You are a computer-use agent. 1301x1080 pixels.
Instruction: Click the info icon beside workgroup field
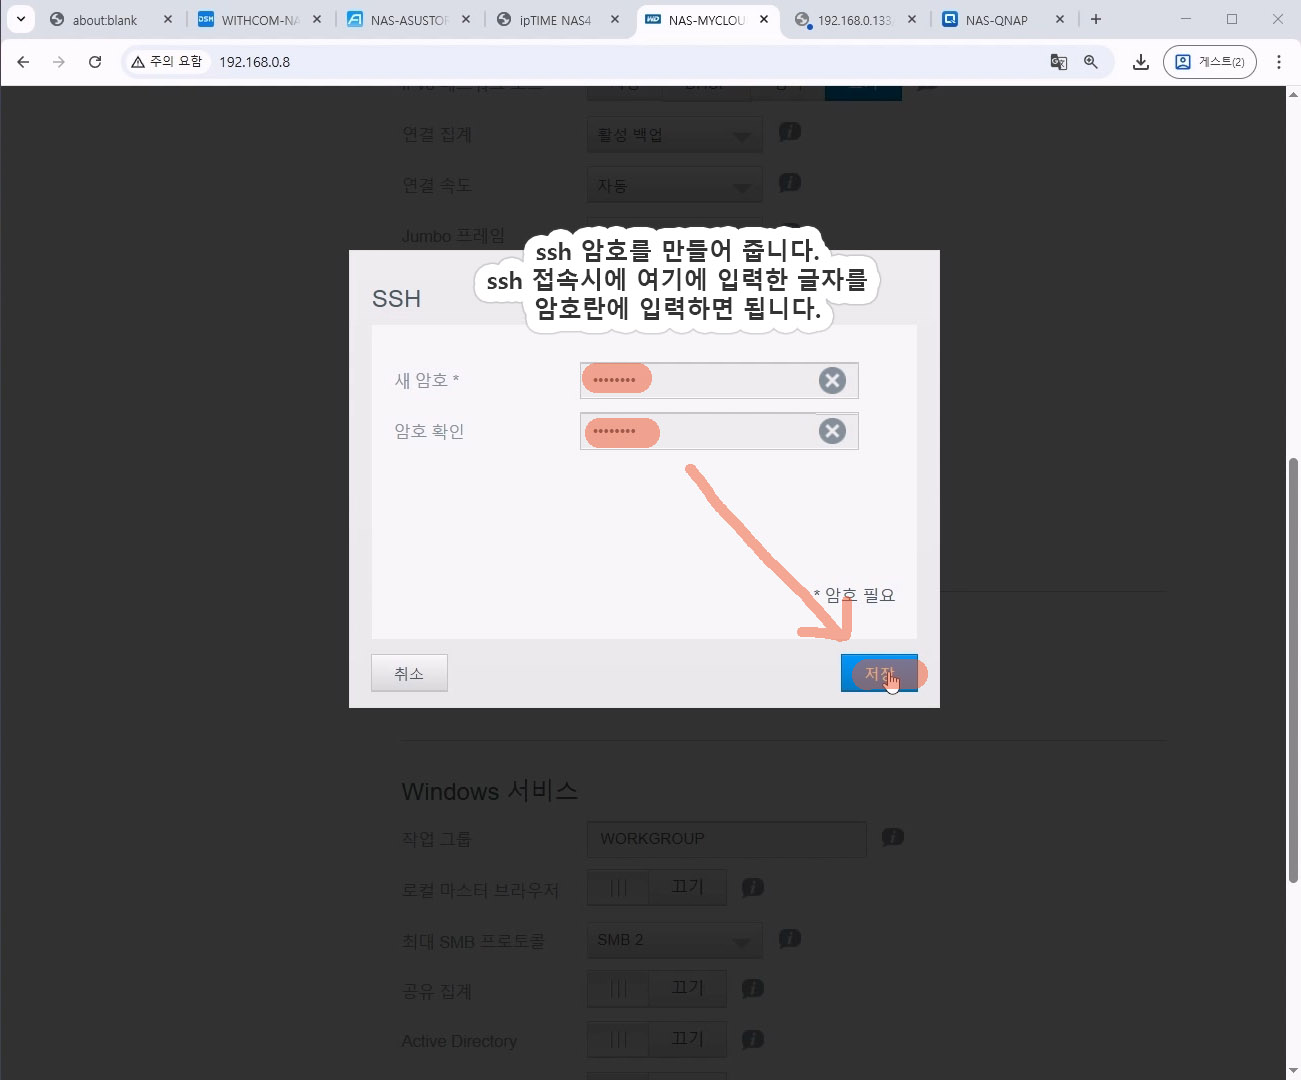click(893, 837)
